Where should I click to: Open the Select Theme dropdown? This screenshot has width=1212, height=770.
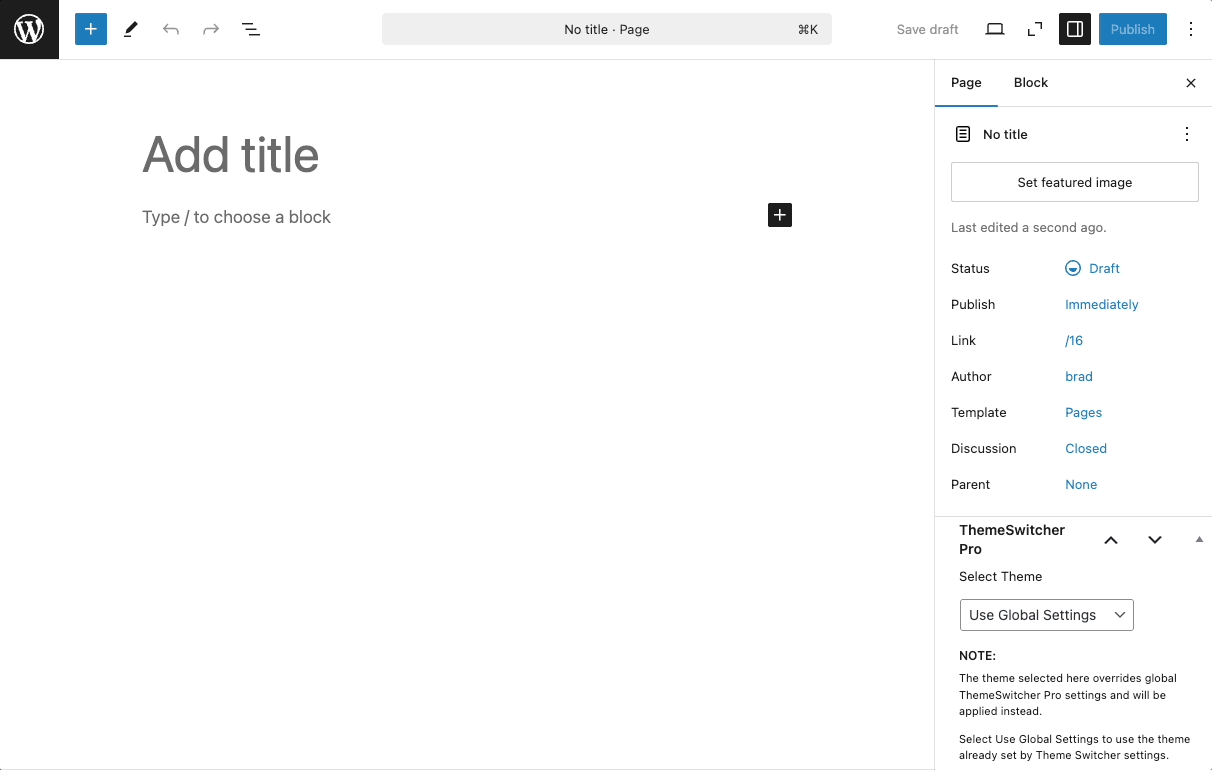pyautogui.click(x=1047, y=615)
